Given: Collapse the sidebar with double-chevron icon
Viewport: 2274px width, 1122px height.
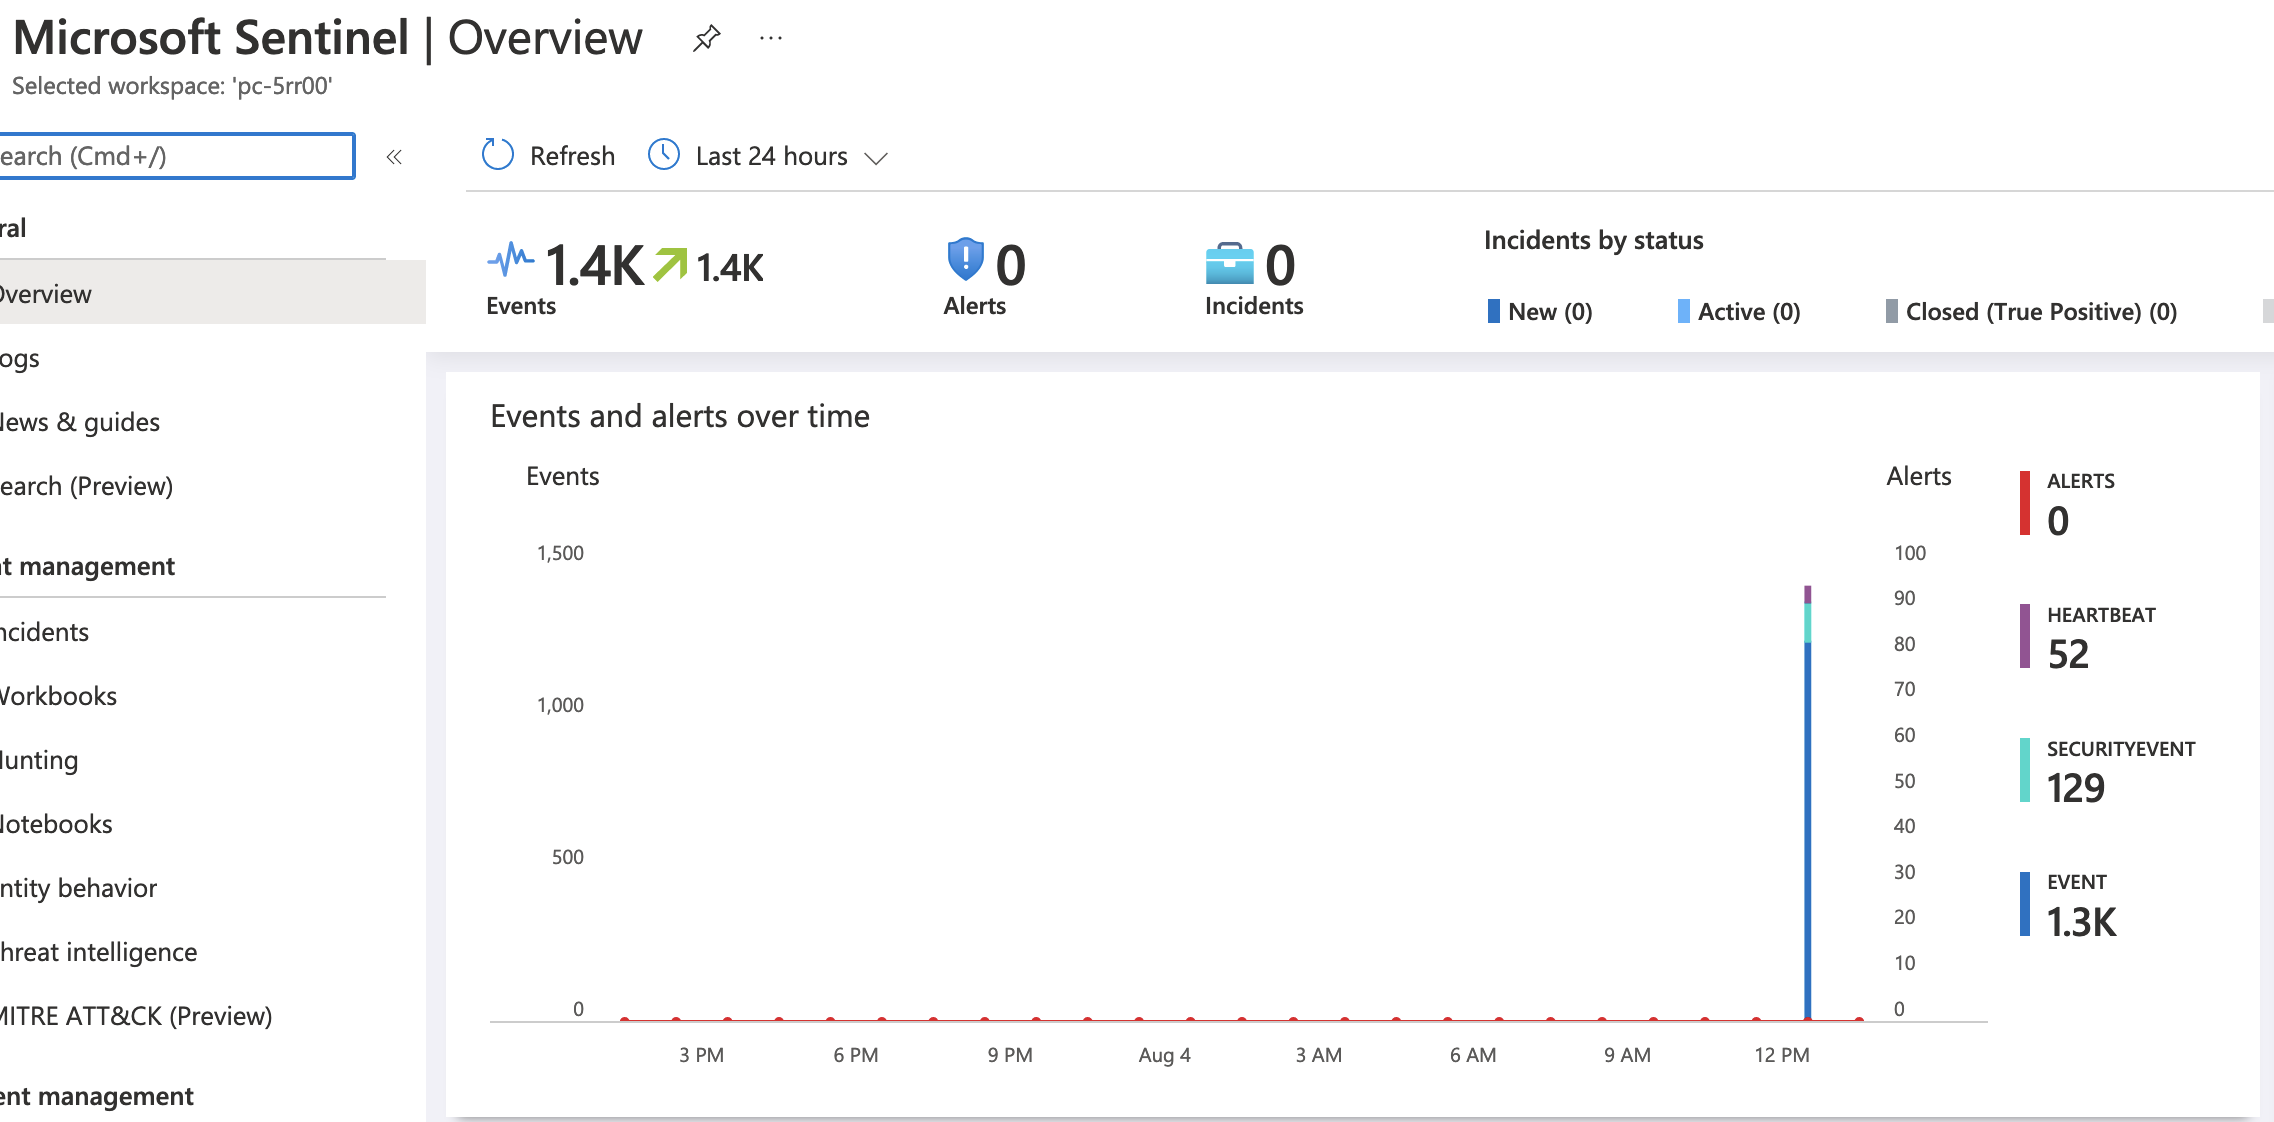Looking at the screenshot, I should 394,157.
